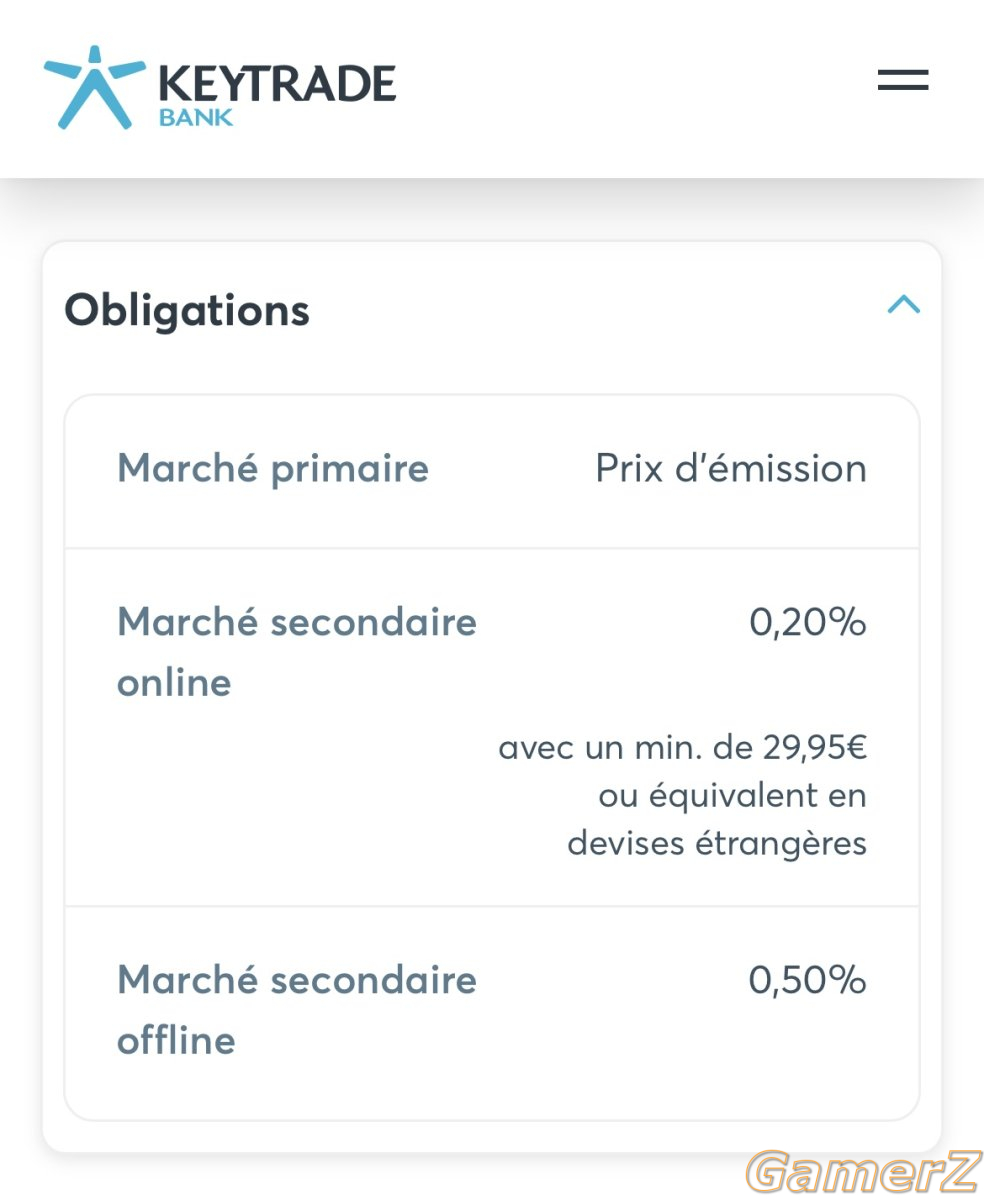The width and height of the screenshot is (984, 1200).
Task: Click the word 'offline' in last row
Action: 176,1040
